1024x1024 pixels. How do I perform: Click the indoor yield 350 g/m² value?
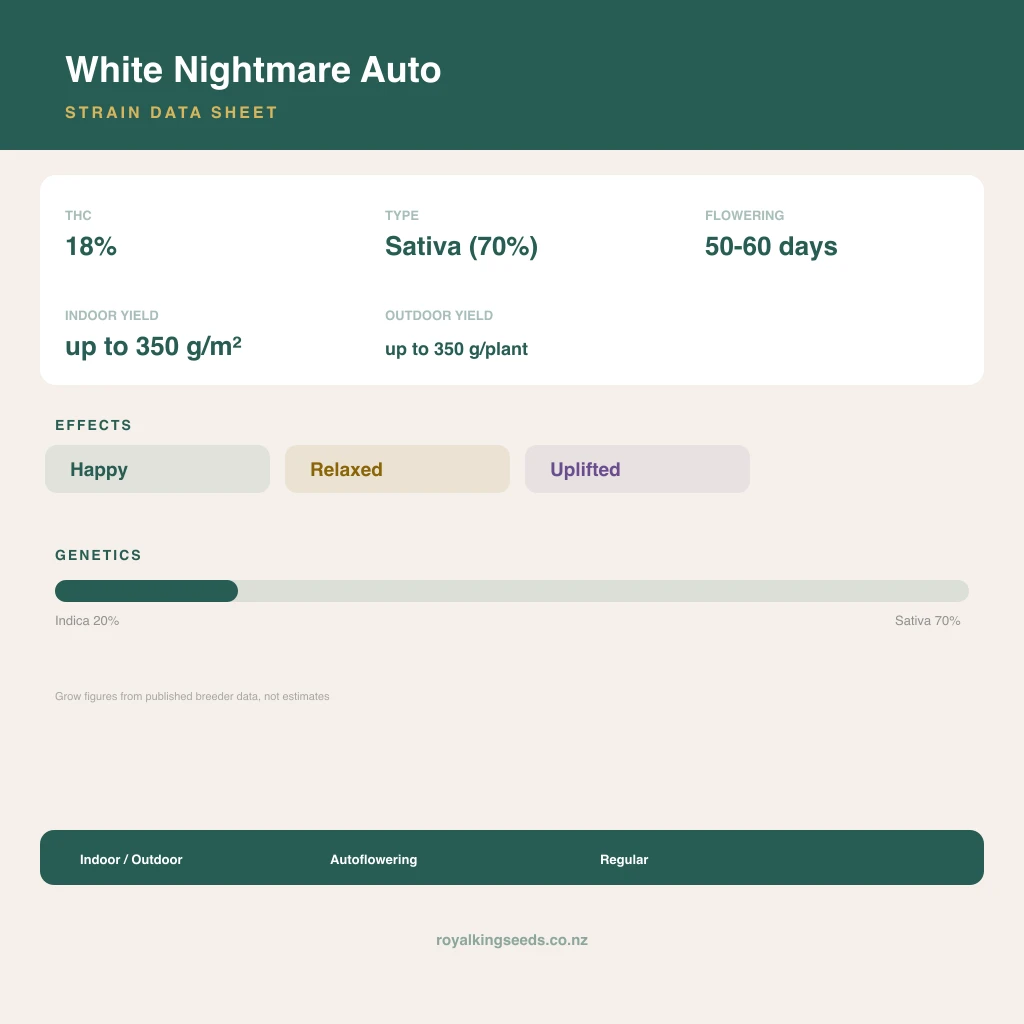point(153,346)
